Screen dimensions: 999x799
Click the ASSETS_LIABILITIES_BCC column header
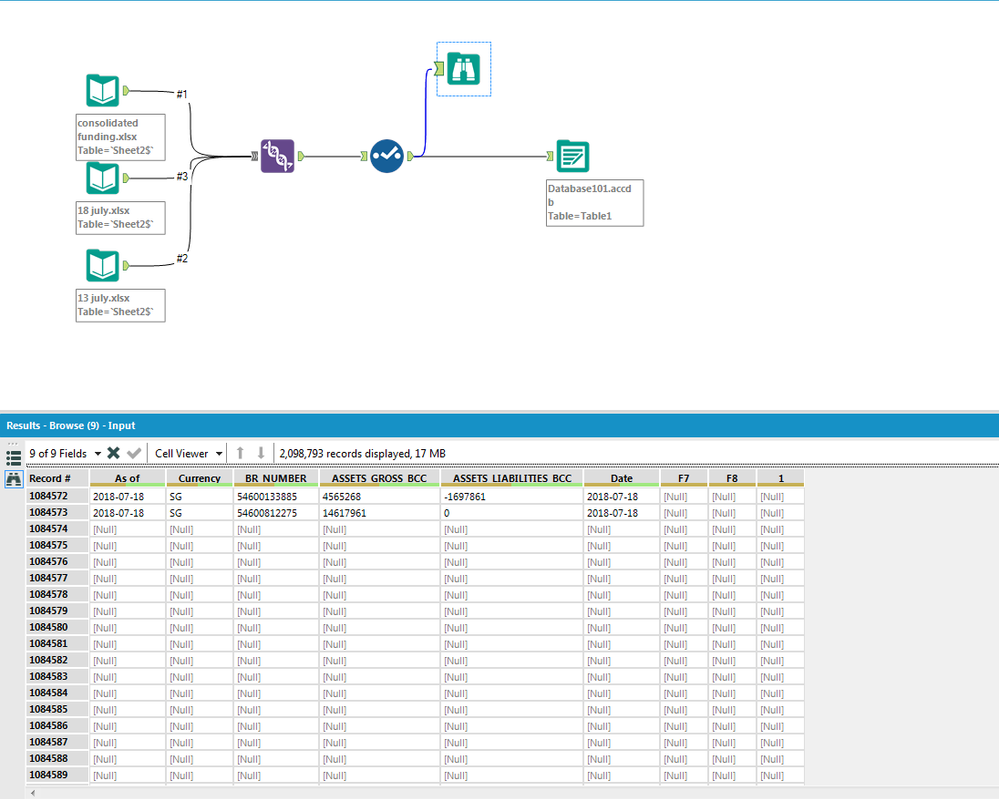coord(512,479)
